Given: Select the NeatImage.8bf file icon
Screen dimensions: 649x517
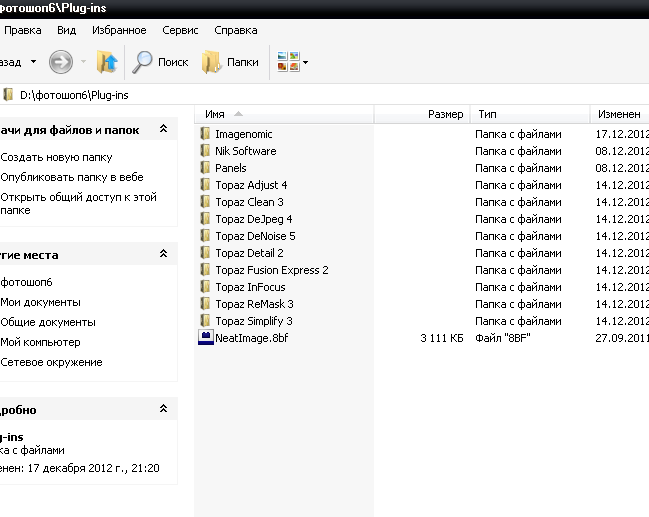Looking at the screenshot, I should tap(206, 338).
